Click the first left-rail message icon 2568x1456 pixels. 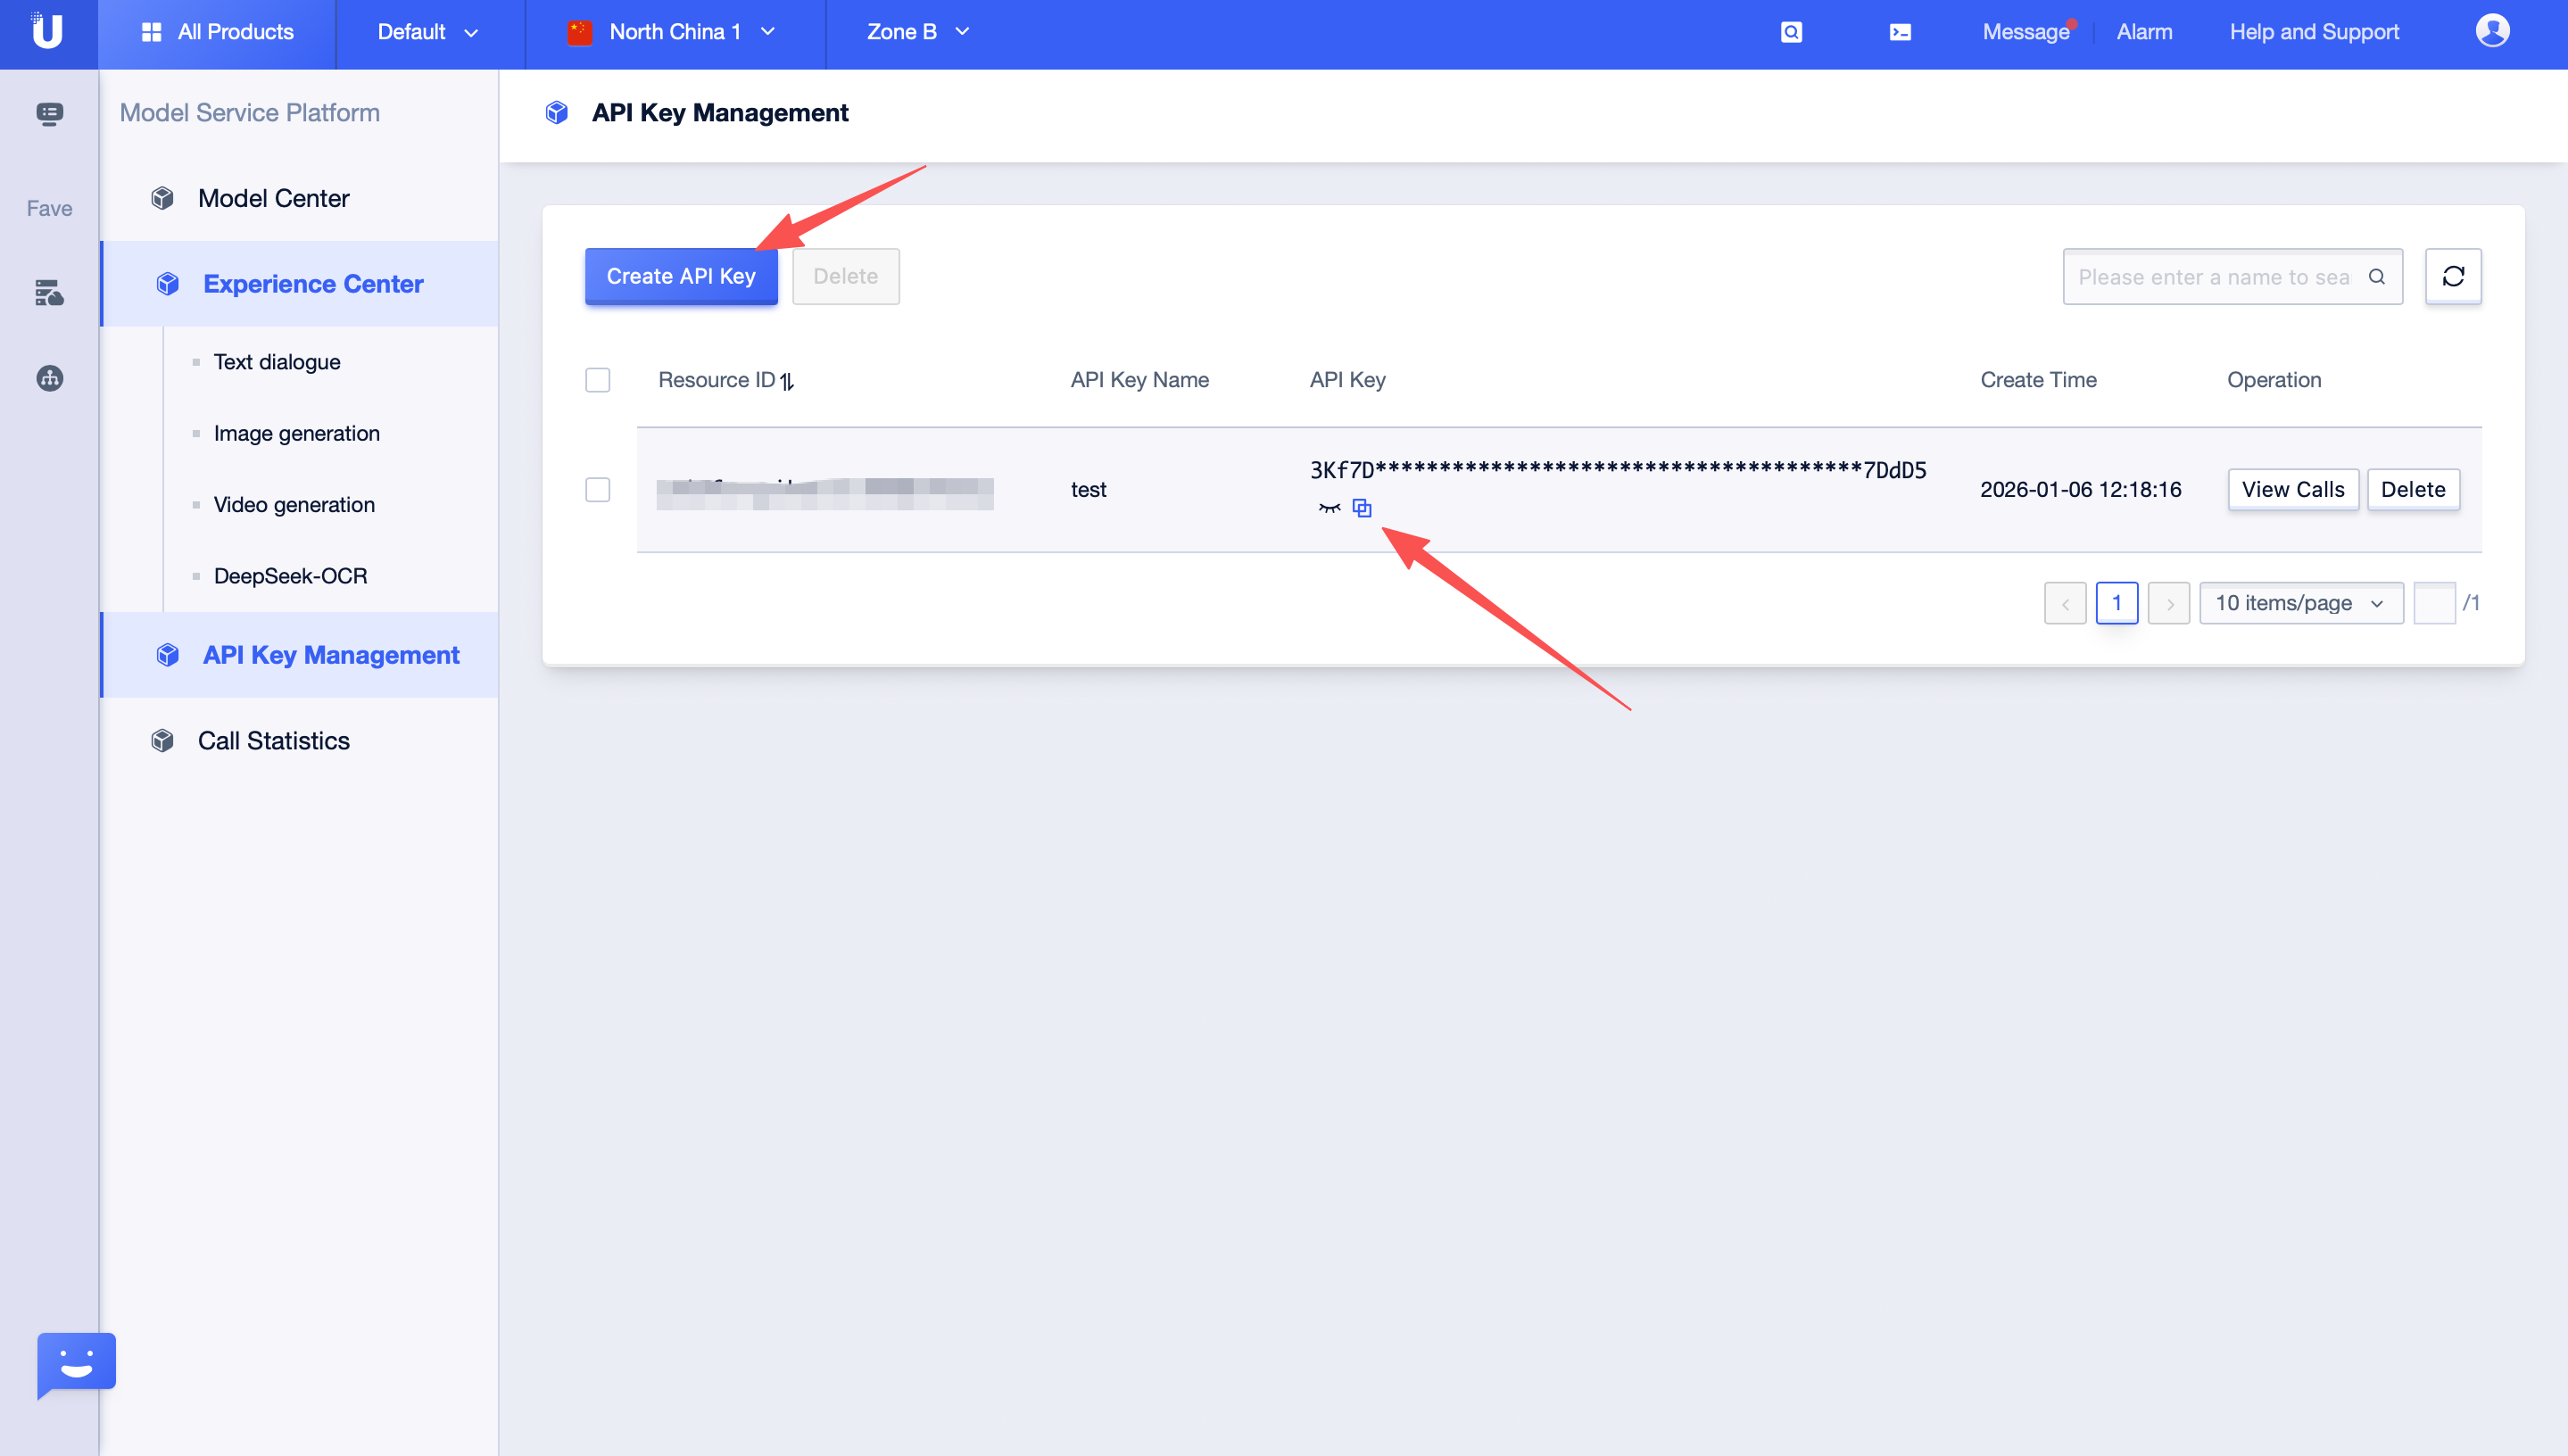click(x=49, y=114)
